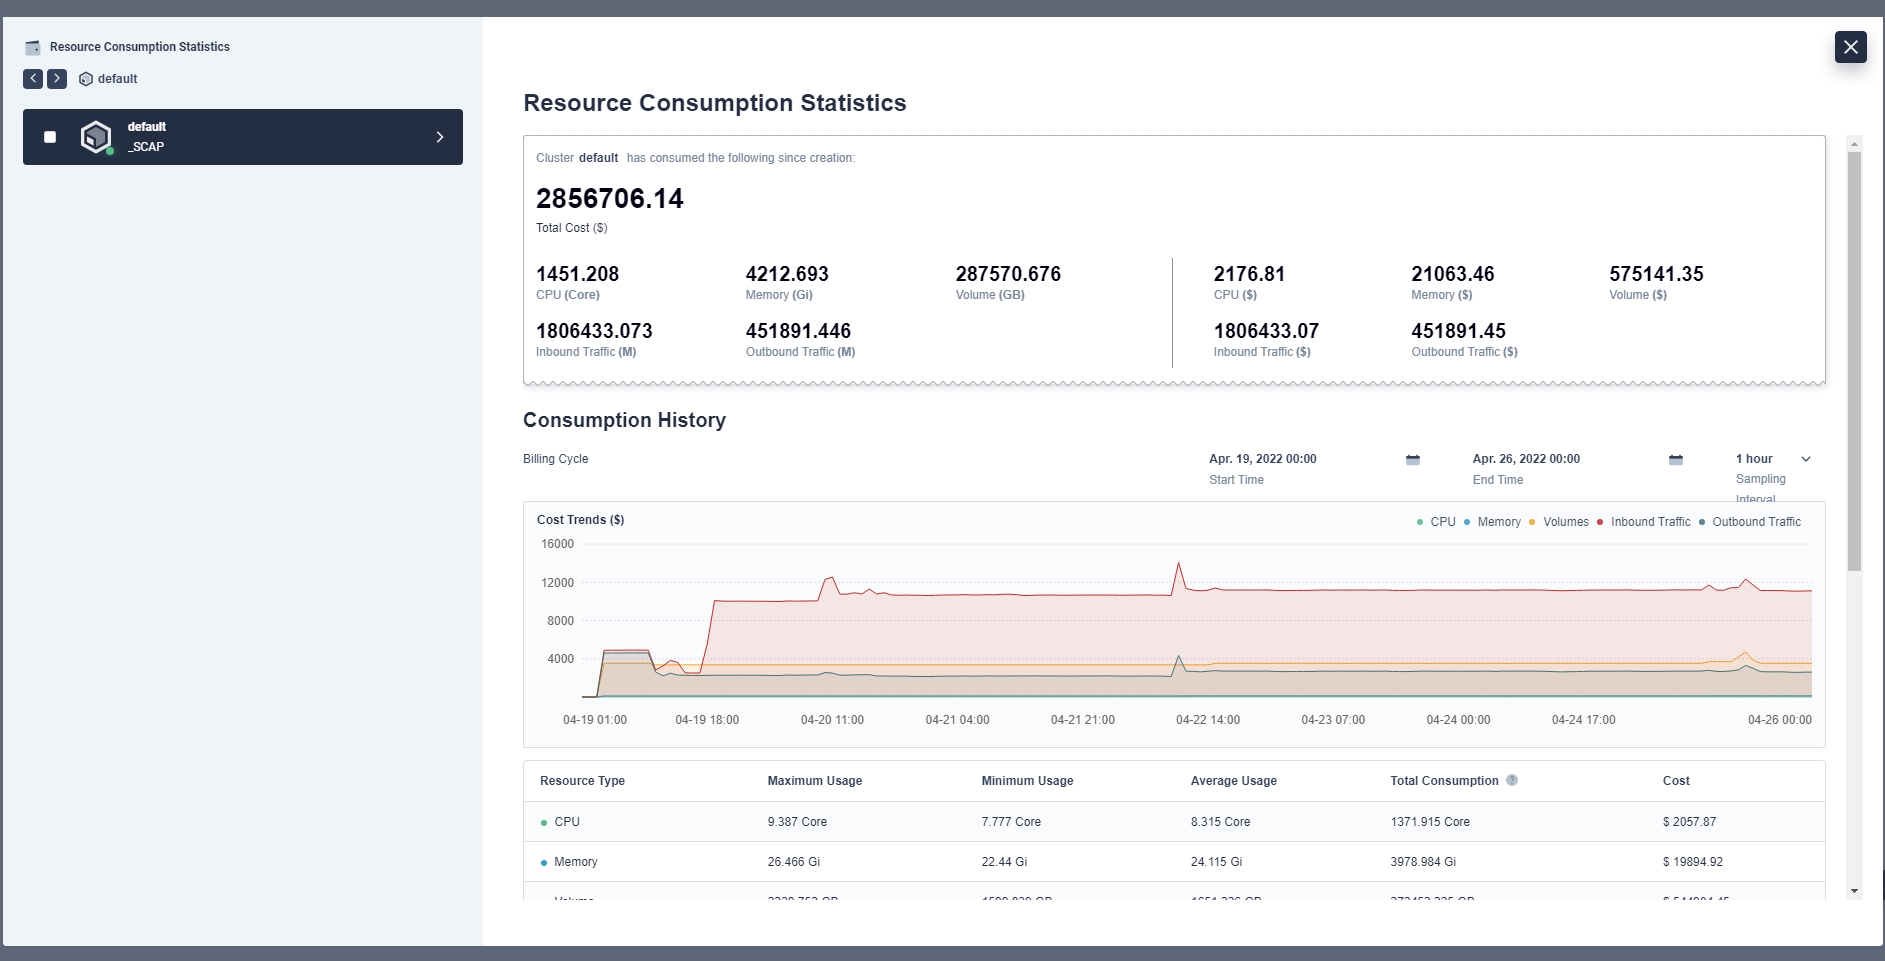Click the End Time date field
The width and height of the screenshot is (1885, 961).
(x=1526, y=459)
